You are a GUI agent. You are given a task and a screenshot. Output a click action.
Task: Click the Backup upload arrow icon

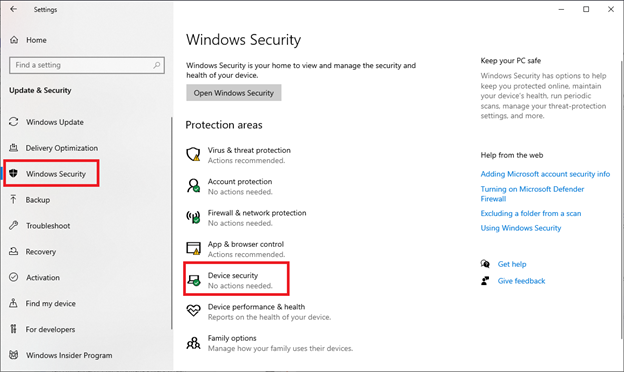coord(14,199)
